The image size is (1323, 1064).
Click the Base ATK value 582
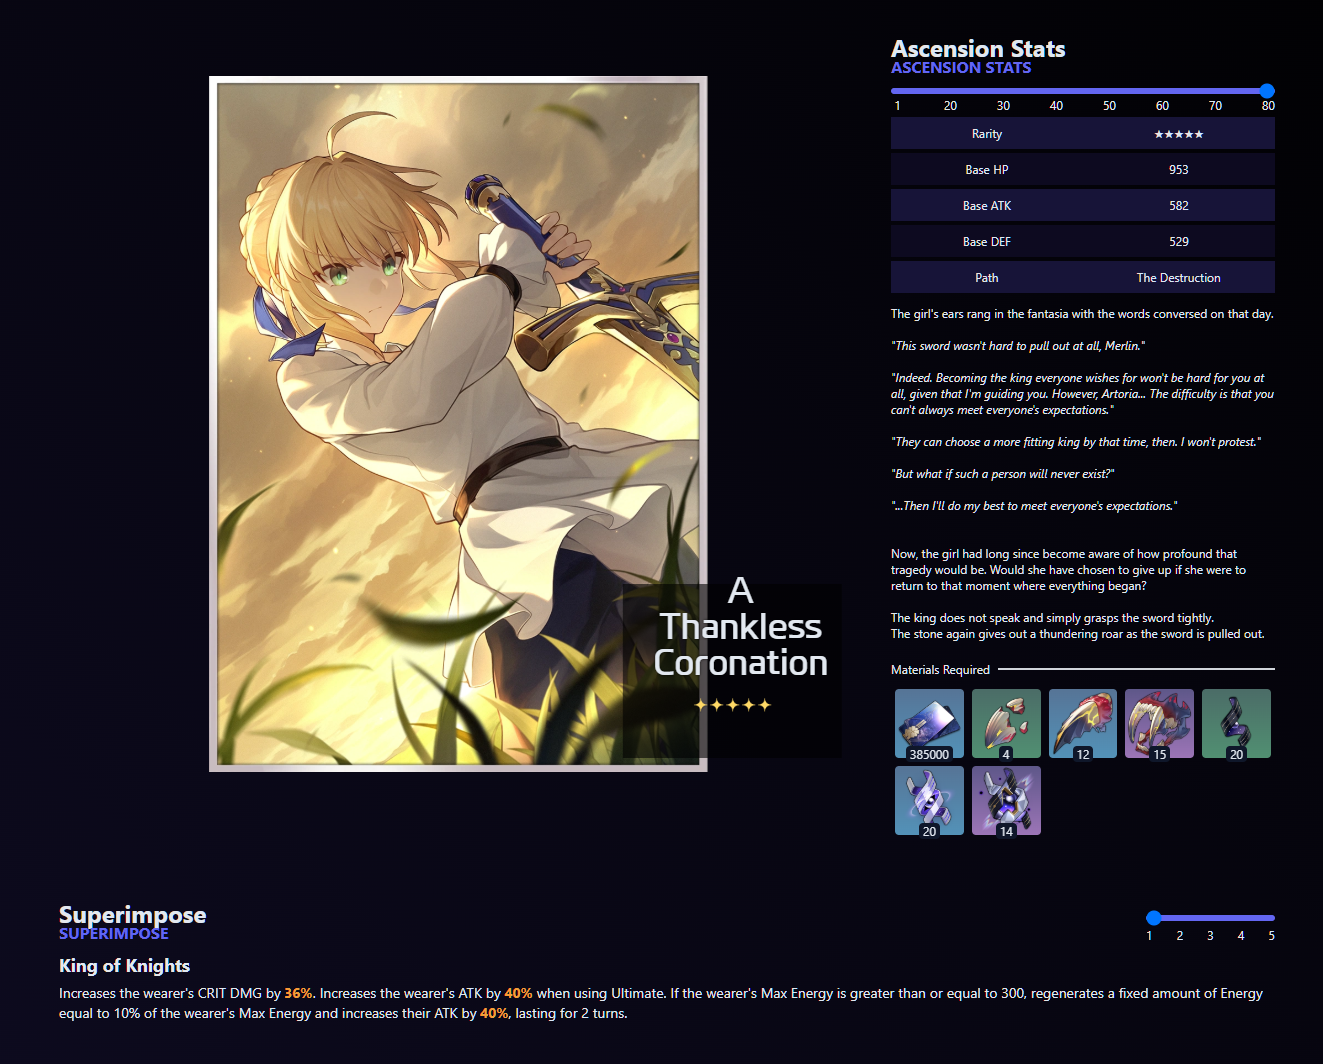coord(1179,206)
